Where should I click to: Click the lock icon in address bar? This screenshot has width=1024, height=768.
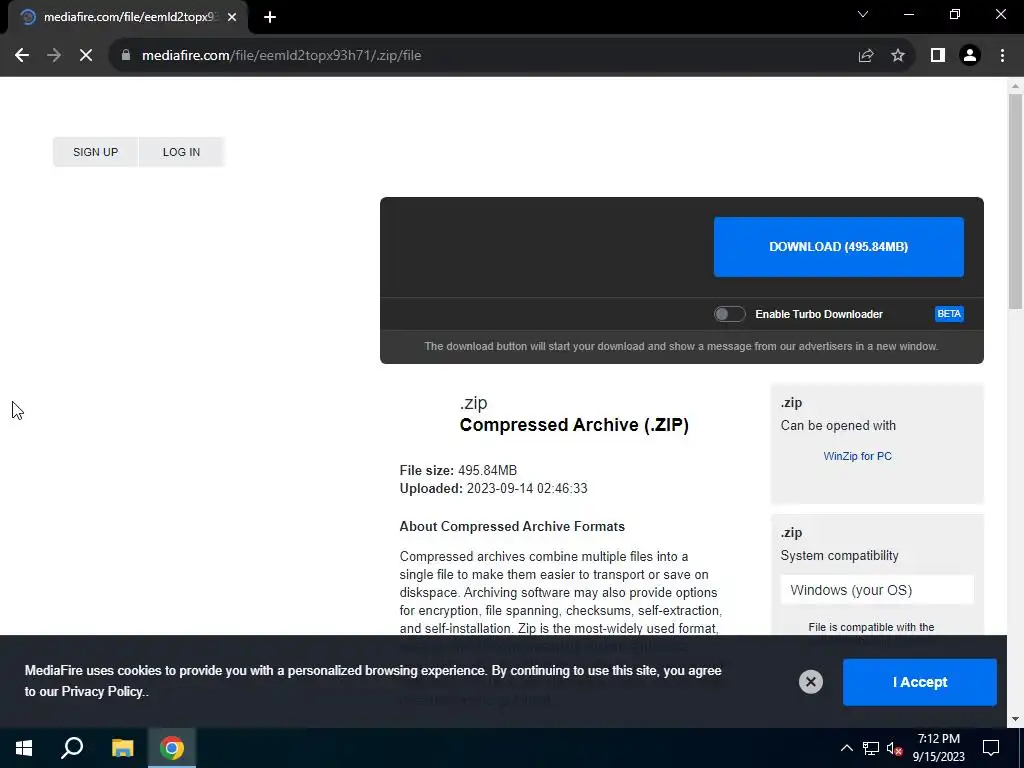[126, 56]
